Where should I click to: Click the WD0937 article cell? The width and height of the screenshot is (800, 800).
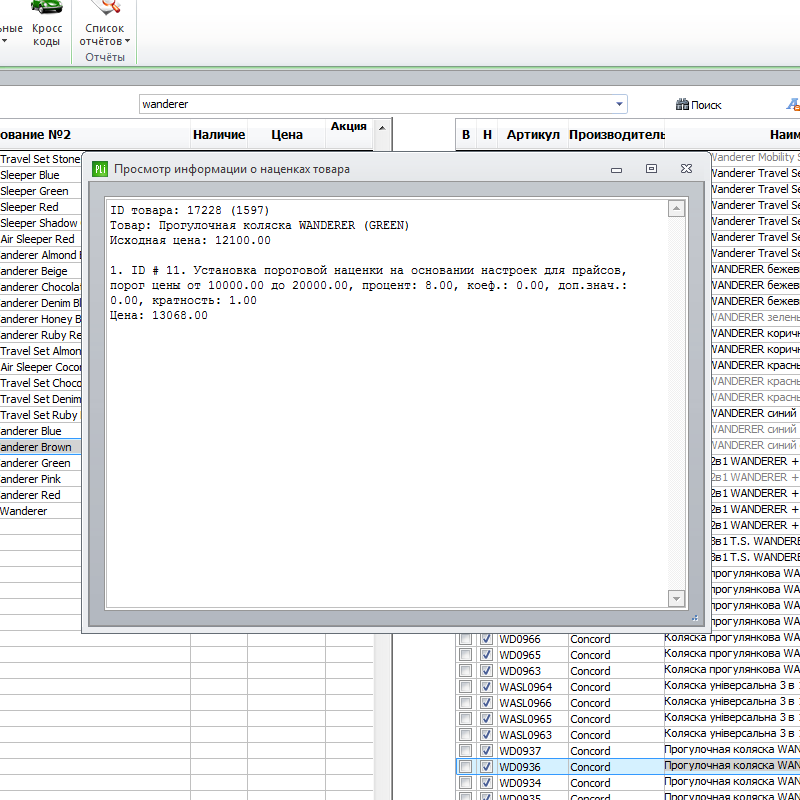click(533, 751)
